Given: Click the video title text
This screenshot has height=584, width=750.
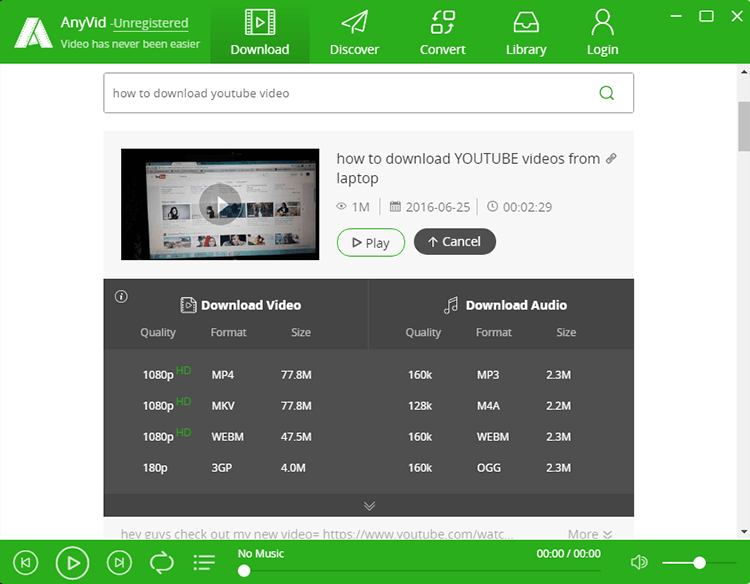Looking at the screenshot, I should click(468, 168).
